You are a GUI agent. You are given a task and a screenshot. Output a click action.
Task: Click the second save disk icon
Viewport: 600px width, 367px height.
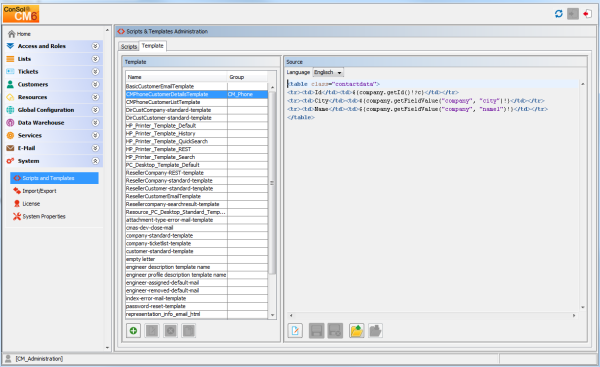click(335, 331)
